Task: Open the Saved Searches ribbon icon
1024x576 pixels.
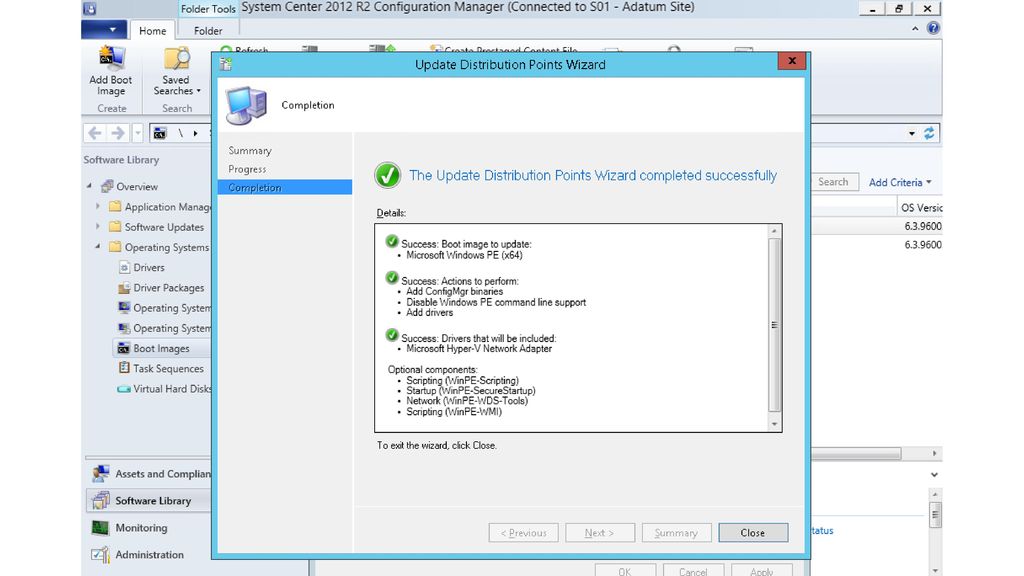Action: [x=176, y=59]
